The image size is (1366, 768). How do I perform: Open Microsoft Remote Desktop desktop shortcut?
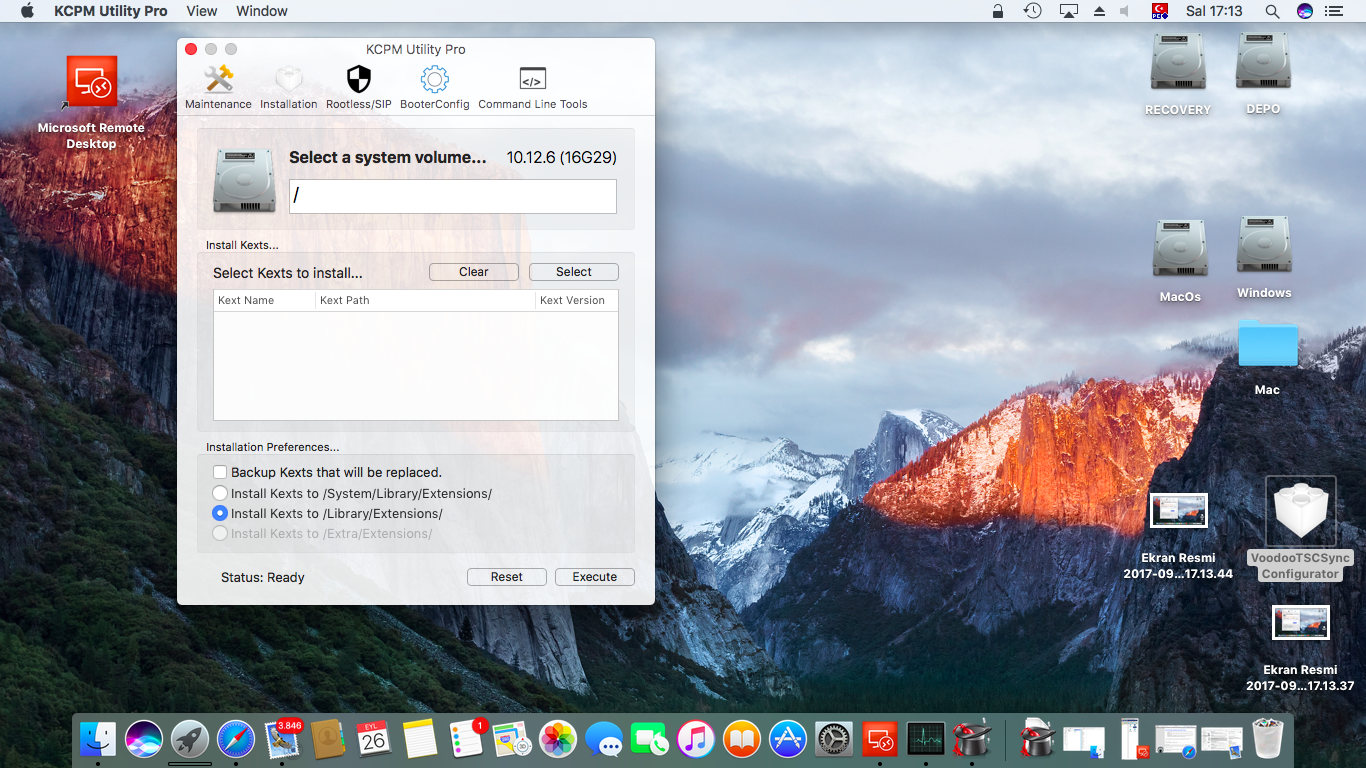[x=92, y=82]
